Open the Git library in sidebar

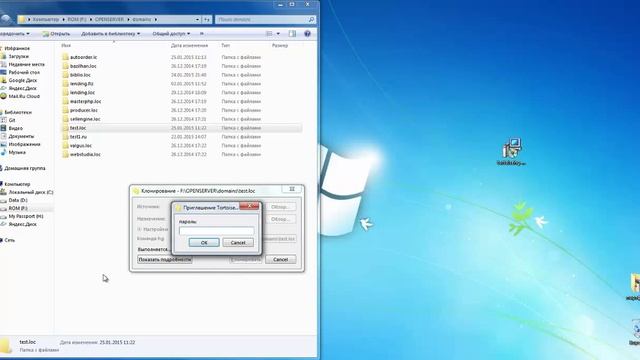click(12, 120)
